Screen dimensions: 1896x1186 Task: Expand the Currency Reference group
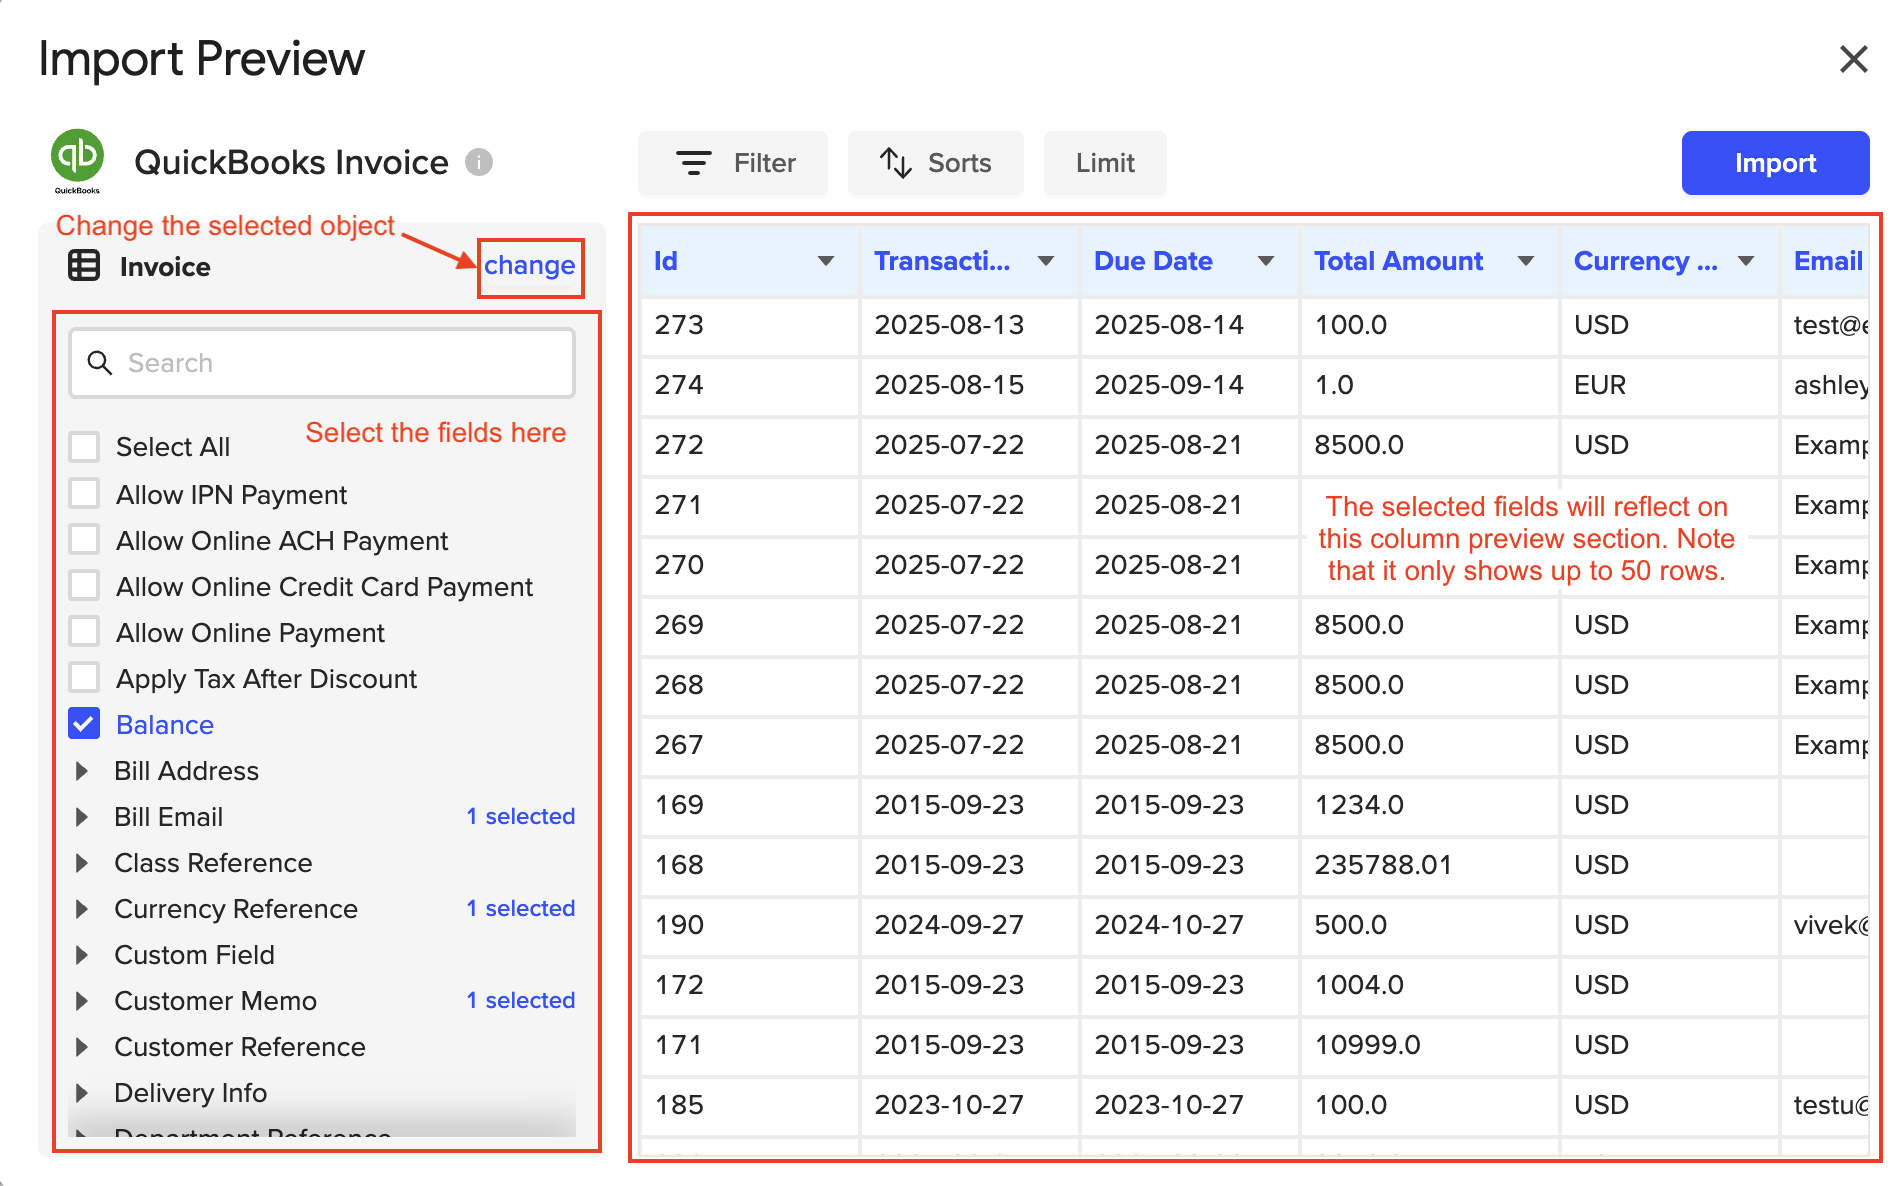click(x=83, y=909)
